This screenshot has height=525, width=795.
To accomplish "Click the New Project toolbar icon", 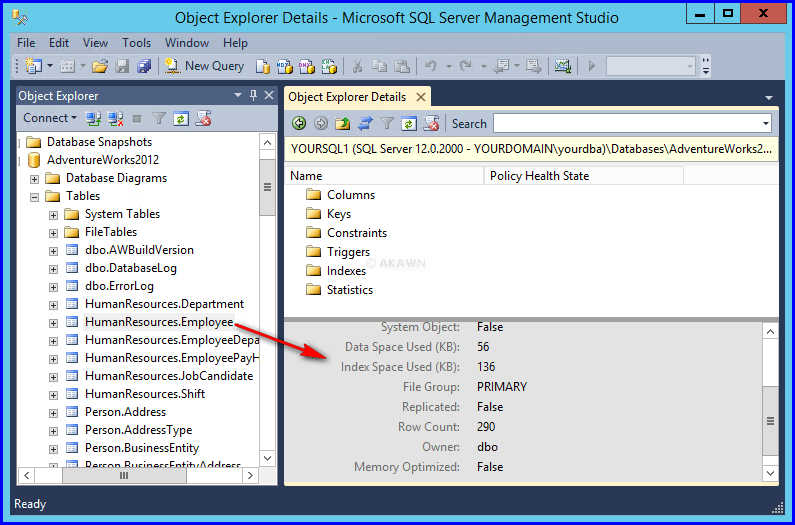I will 34,66.
